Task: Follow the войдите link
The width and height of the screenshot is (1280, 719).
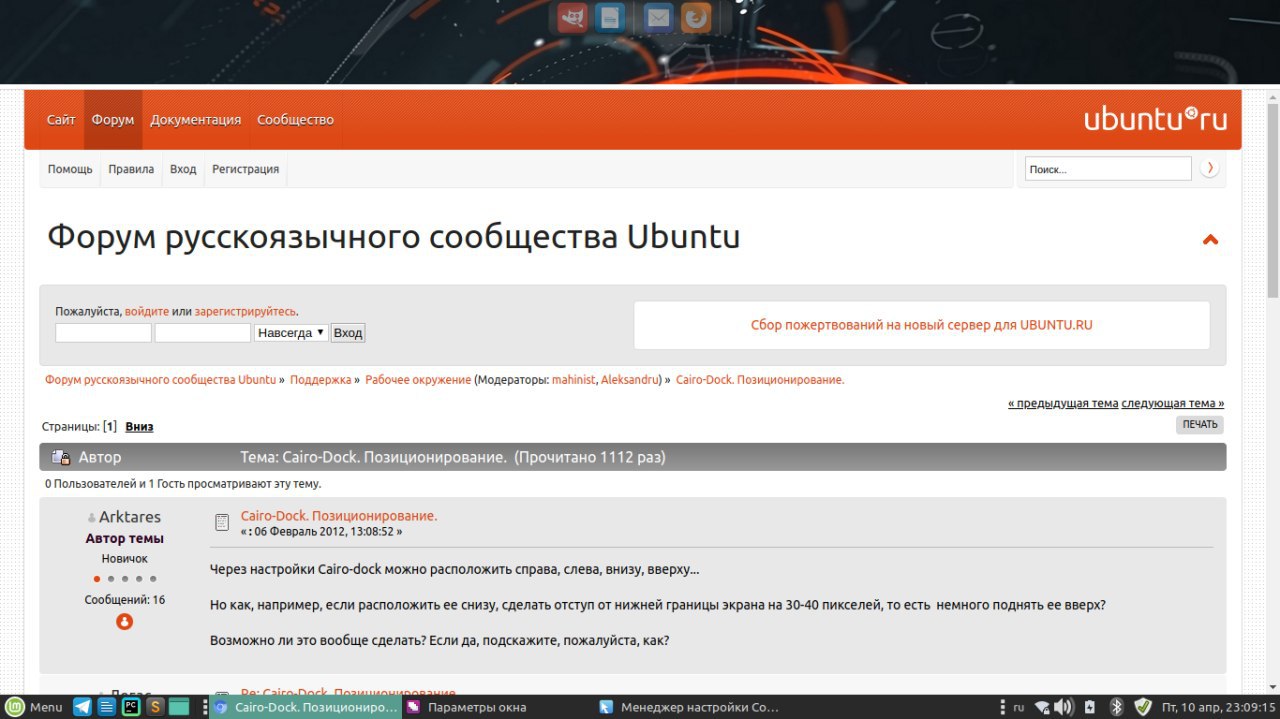Action: point(147,312)
